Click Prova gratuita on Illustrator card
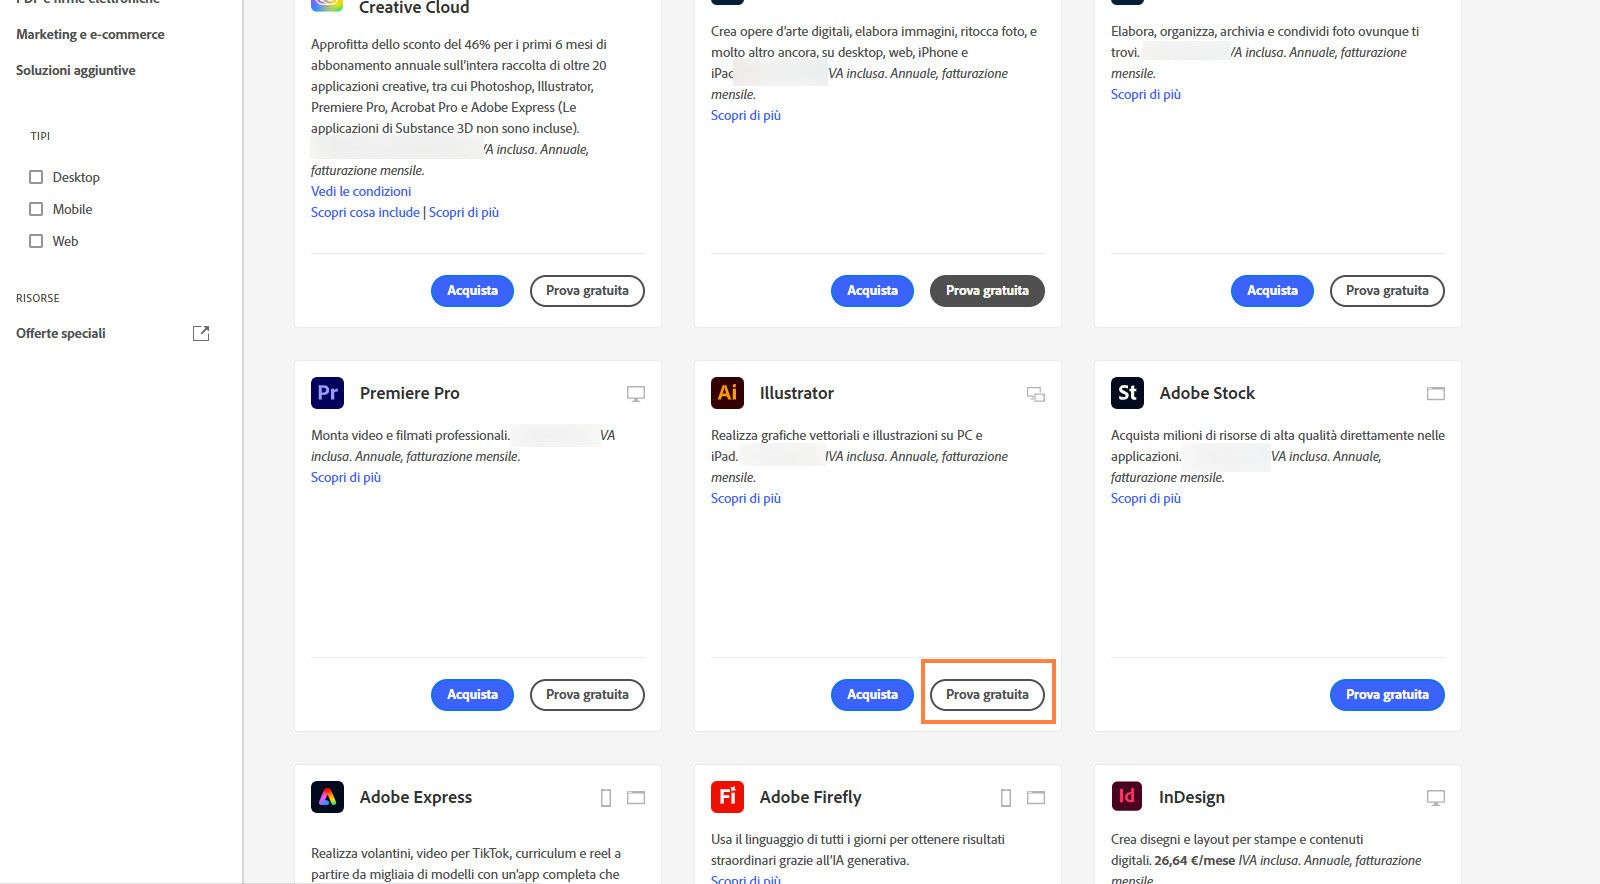Screen dimensions: 1600x884 (987, 695)
